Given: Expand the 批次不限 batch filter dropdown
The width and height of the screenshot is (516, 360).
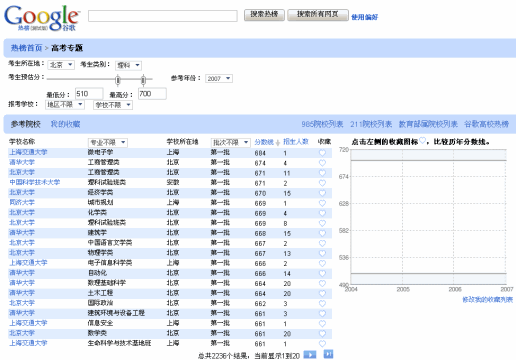Looking at the screenshot, I should 230,143.
